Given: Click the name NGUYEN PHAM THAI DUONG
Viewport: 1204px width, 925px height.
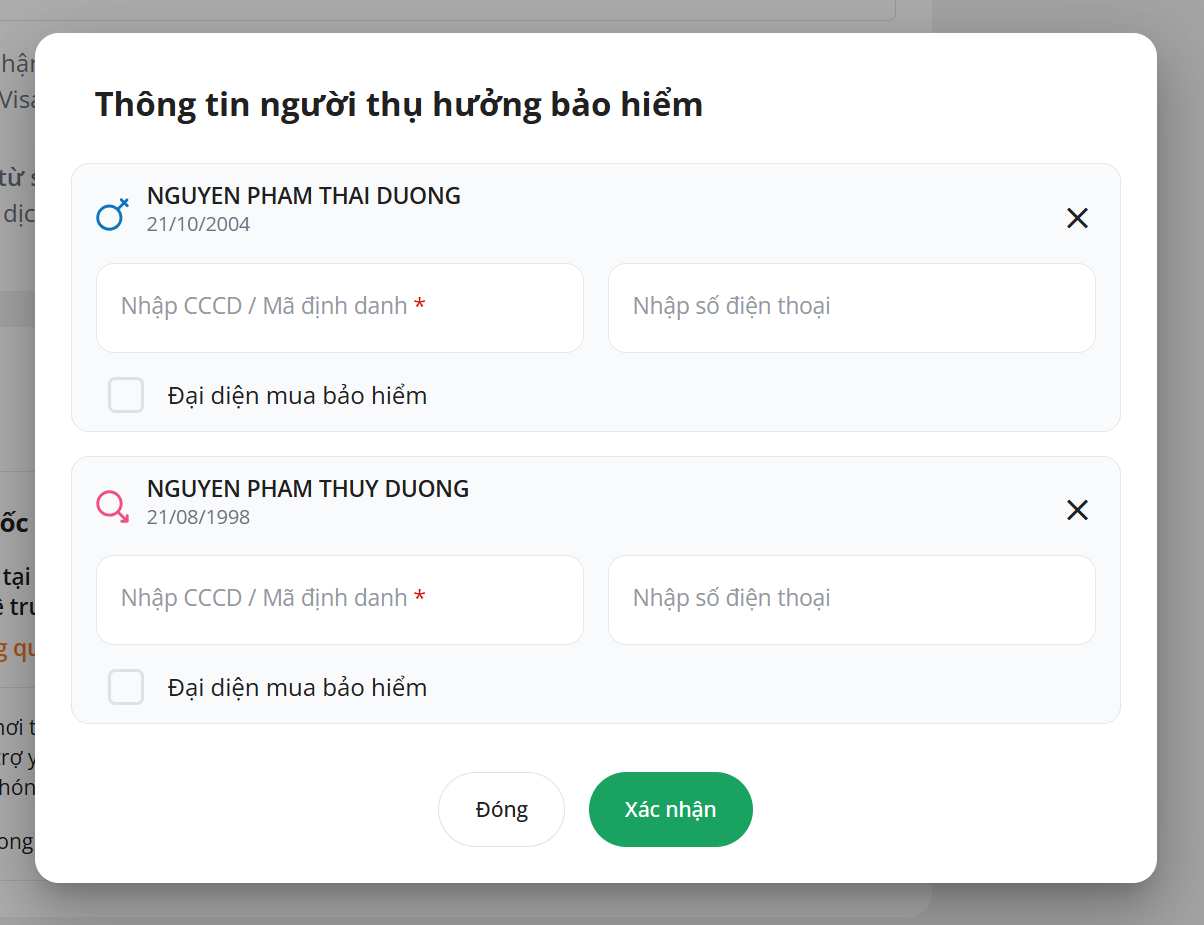Looking at the screenshot, I should click(x=303, y=196).
